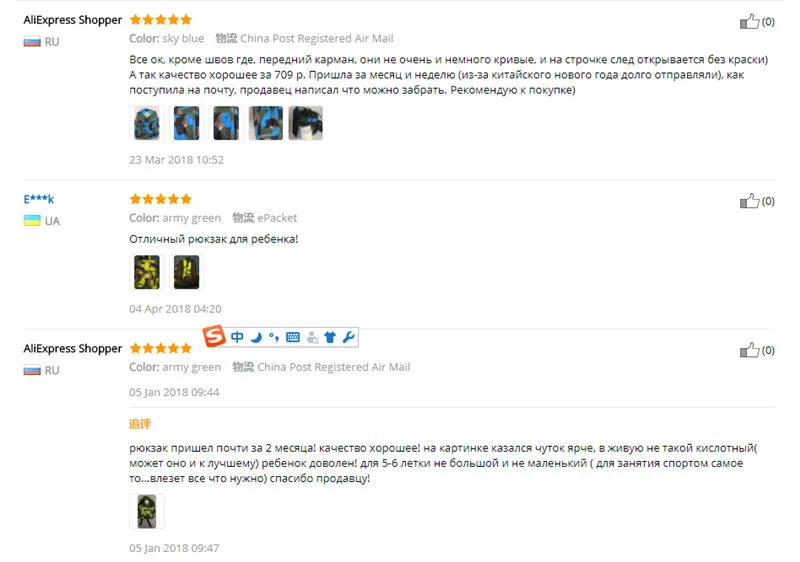Open skin shirt icon in IME toolbar
Image resolution: width=800 pixels, height=562 pixels.
[x=330, y=337]
